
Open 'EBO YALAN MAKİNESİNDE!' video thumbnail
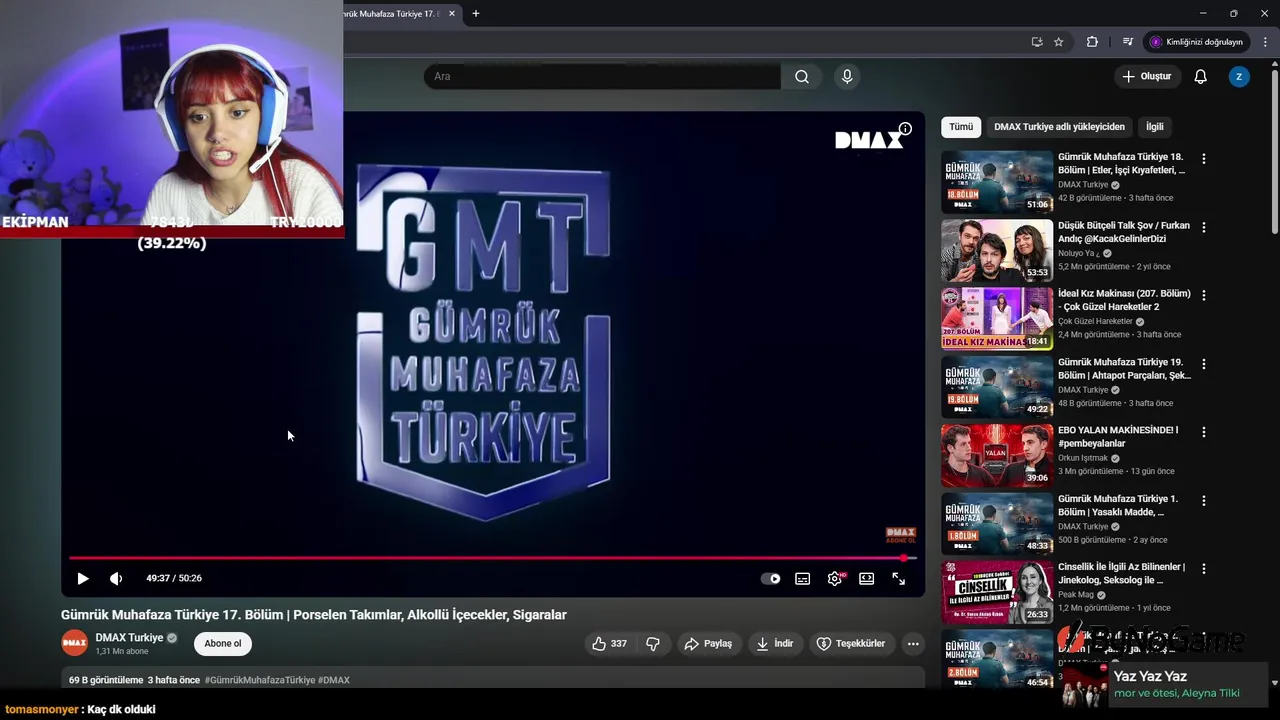997,455
